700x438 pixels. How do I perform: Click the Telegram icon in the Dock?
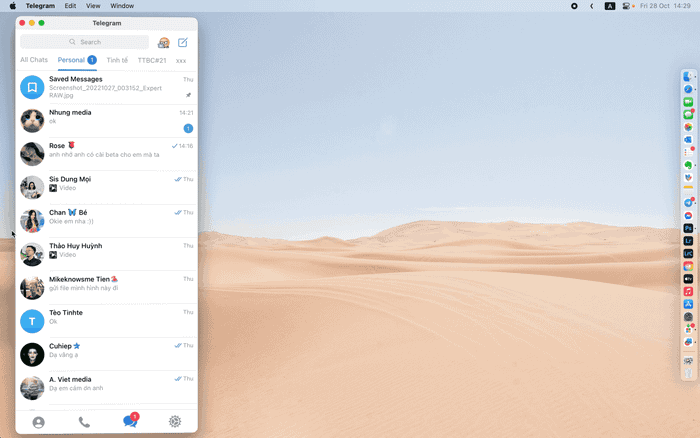point(688,203)
